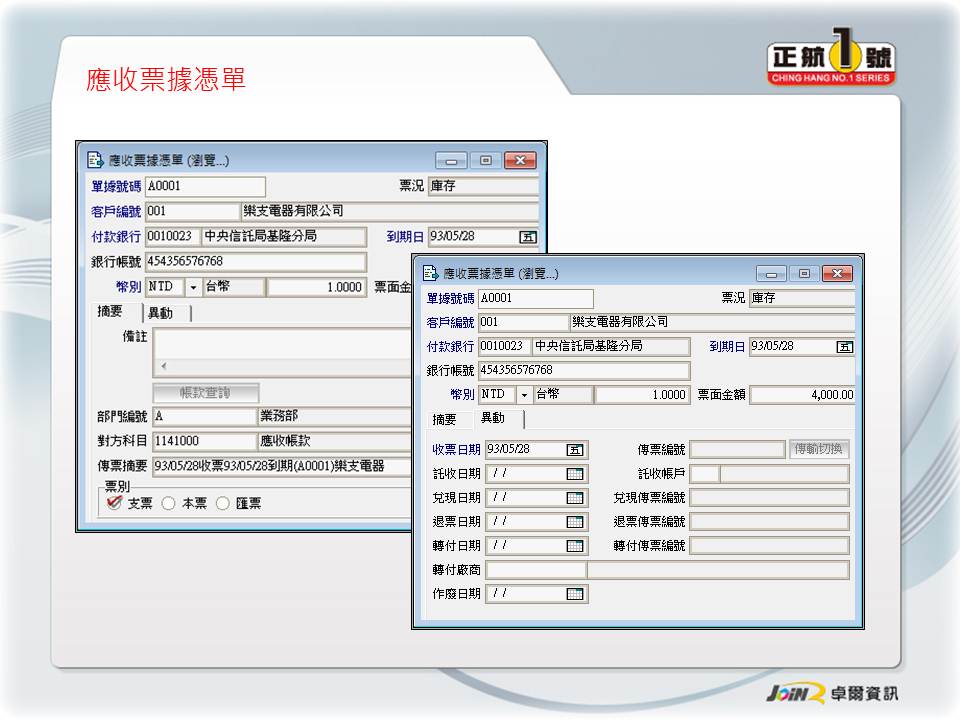Open the 託收日期 calendar picker icon
The height and width of the screenshot is (720, 960).
[575, 474]
